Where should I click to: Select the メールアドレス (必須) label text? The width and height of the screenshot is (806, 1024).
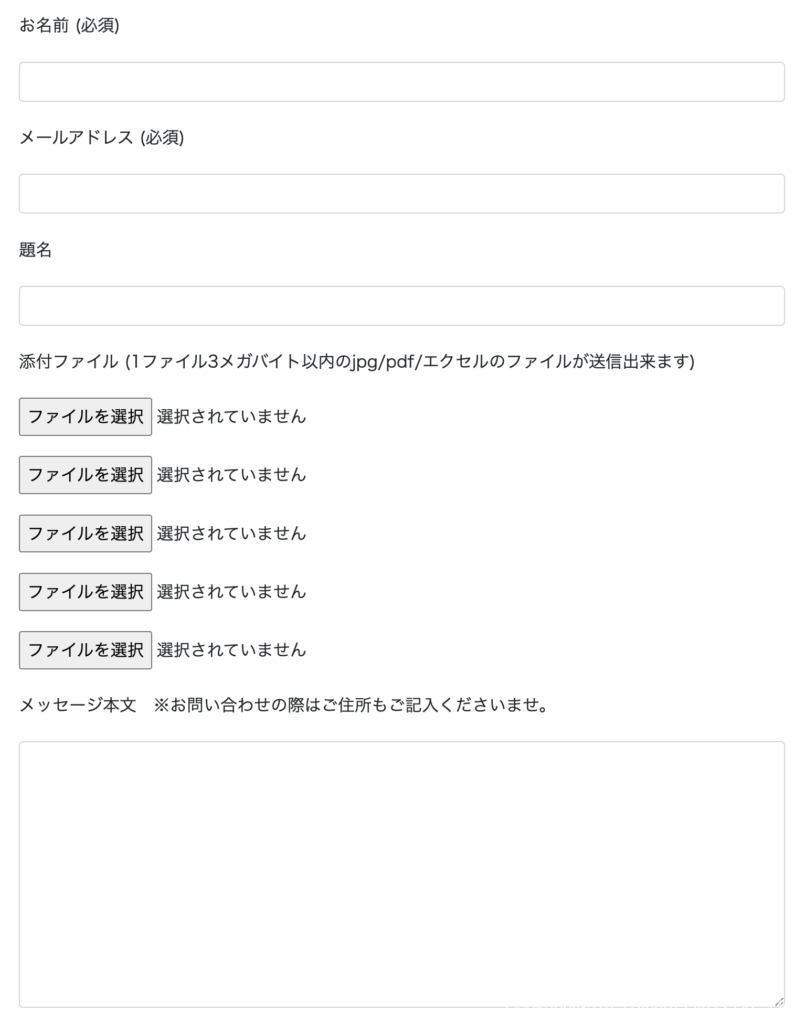101,138
